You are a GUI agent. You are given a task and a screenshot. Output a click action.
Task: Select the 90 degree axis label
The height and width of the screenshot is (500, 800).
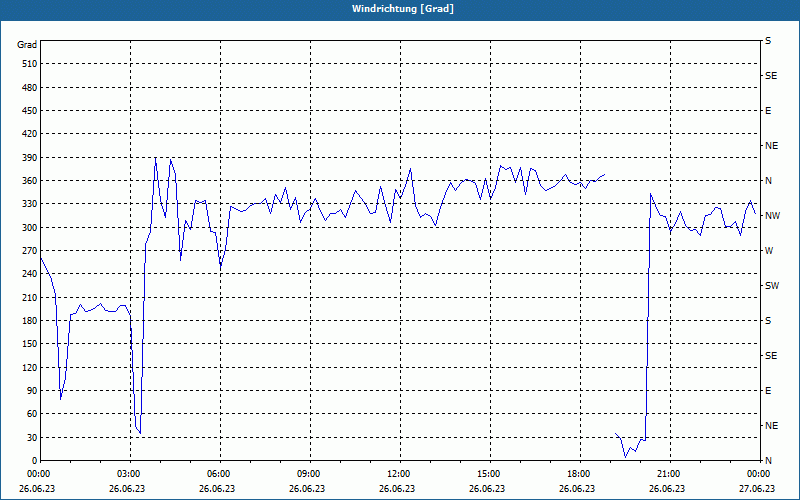[31, 391]
